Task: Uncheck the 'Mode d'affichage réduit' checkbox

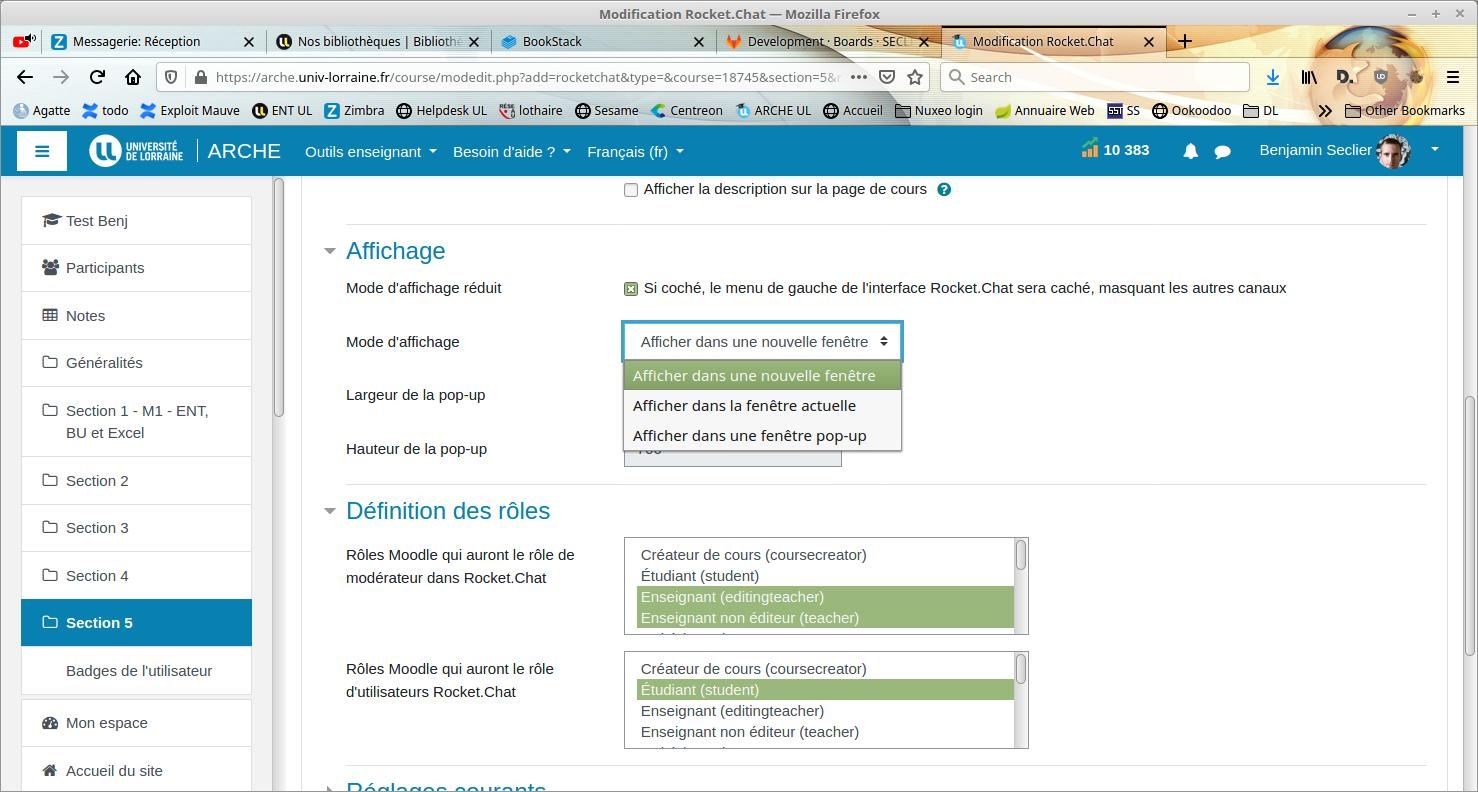Action: tap(631, 289)
